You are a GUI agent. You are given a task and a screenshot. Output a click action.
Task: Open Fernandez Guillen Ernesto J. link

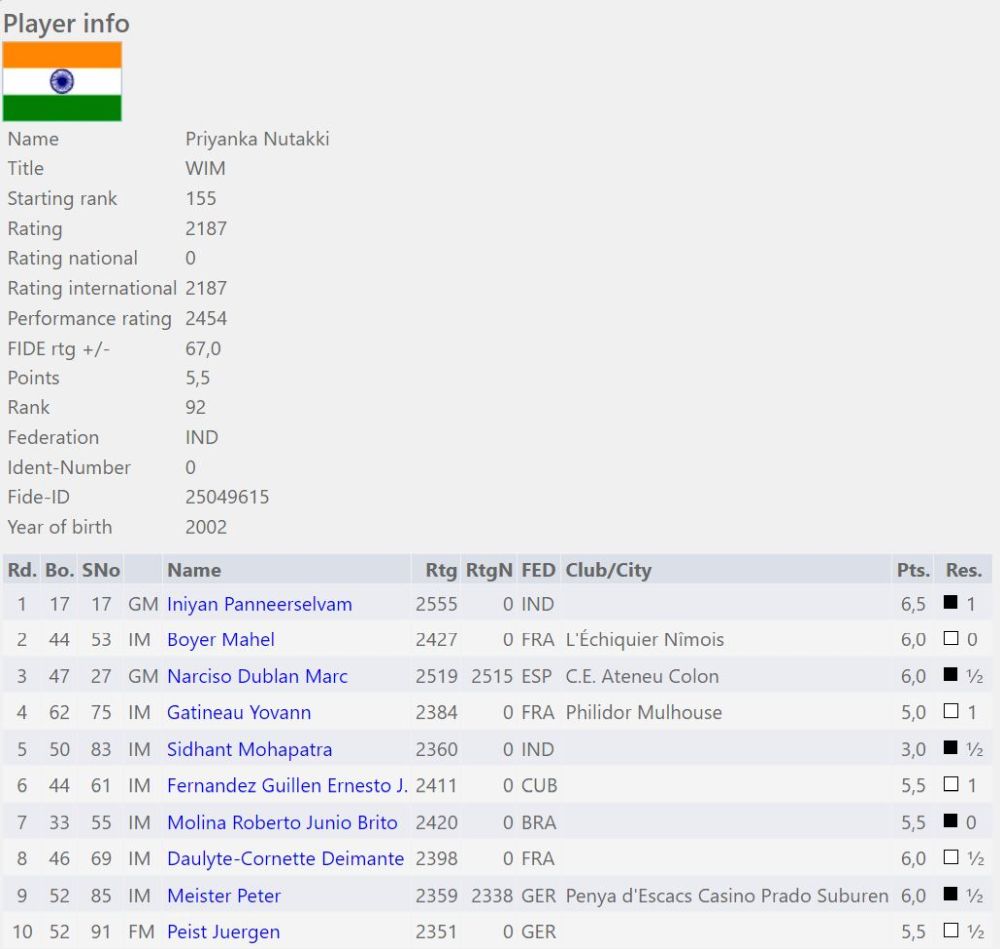pyautogui.click(x=287, y=786)
